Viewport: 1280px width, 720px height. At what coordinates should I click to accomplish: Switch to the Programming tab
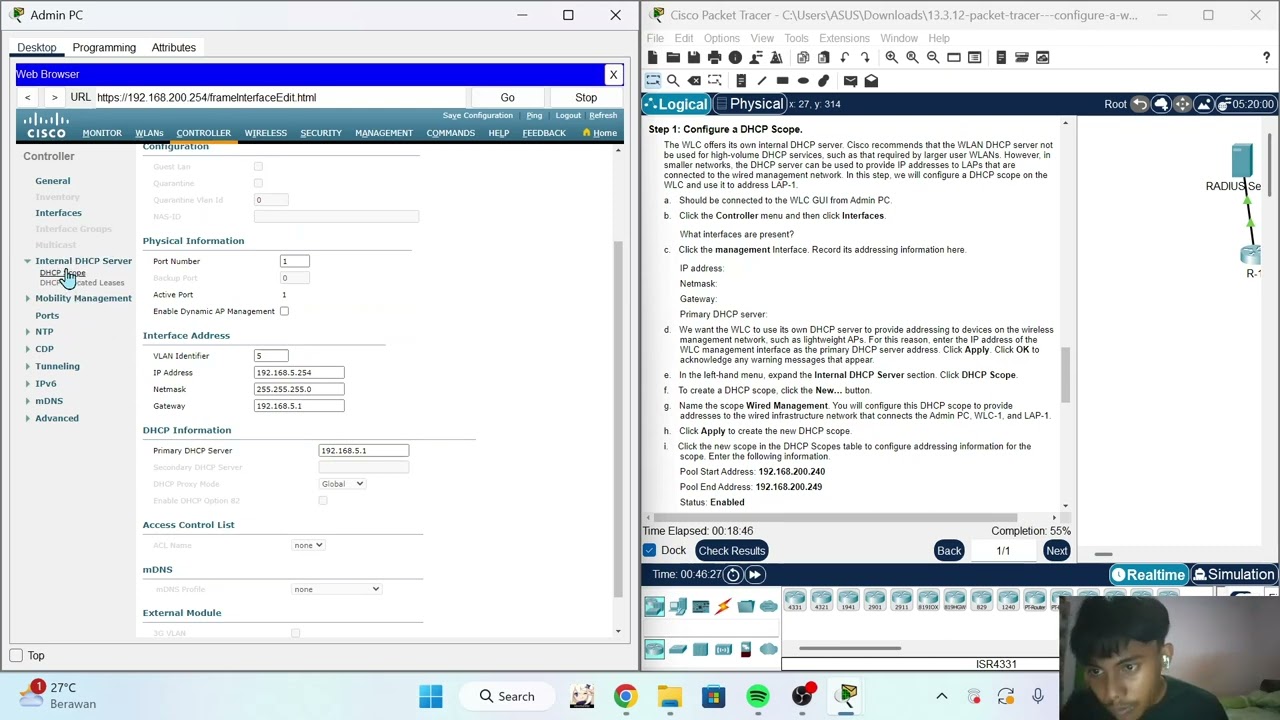pos(104,47)
